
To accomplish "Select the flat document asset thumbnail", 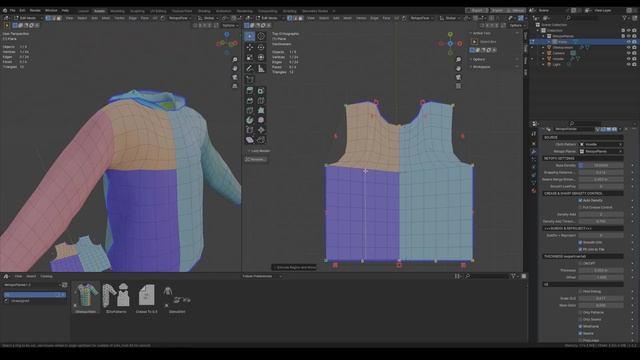I will pyautogui.click(x=146, y=295).
